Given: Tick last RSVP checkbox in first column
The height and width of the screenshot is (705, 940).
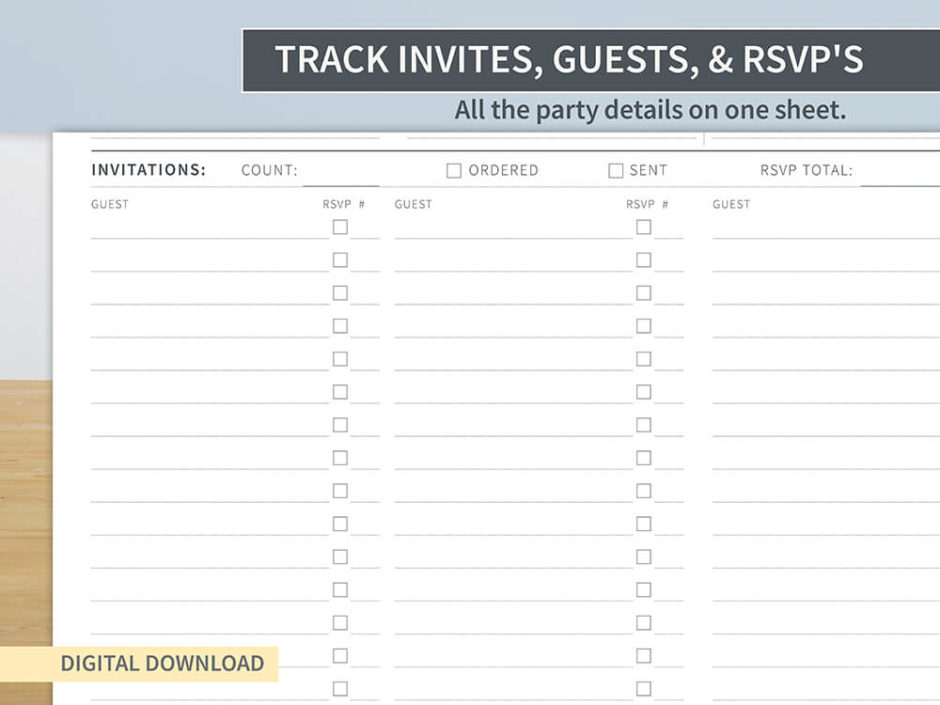Looking at the screenshot, I should 340,688.
